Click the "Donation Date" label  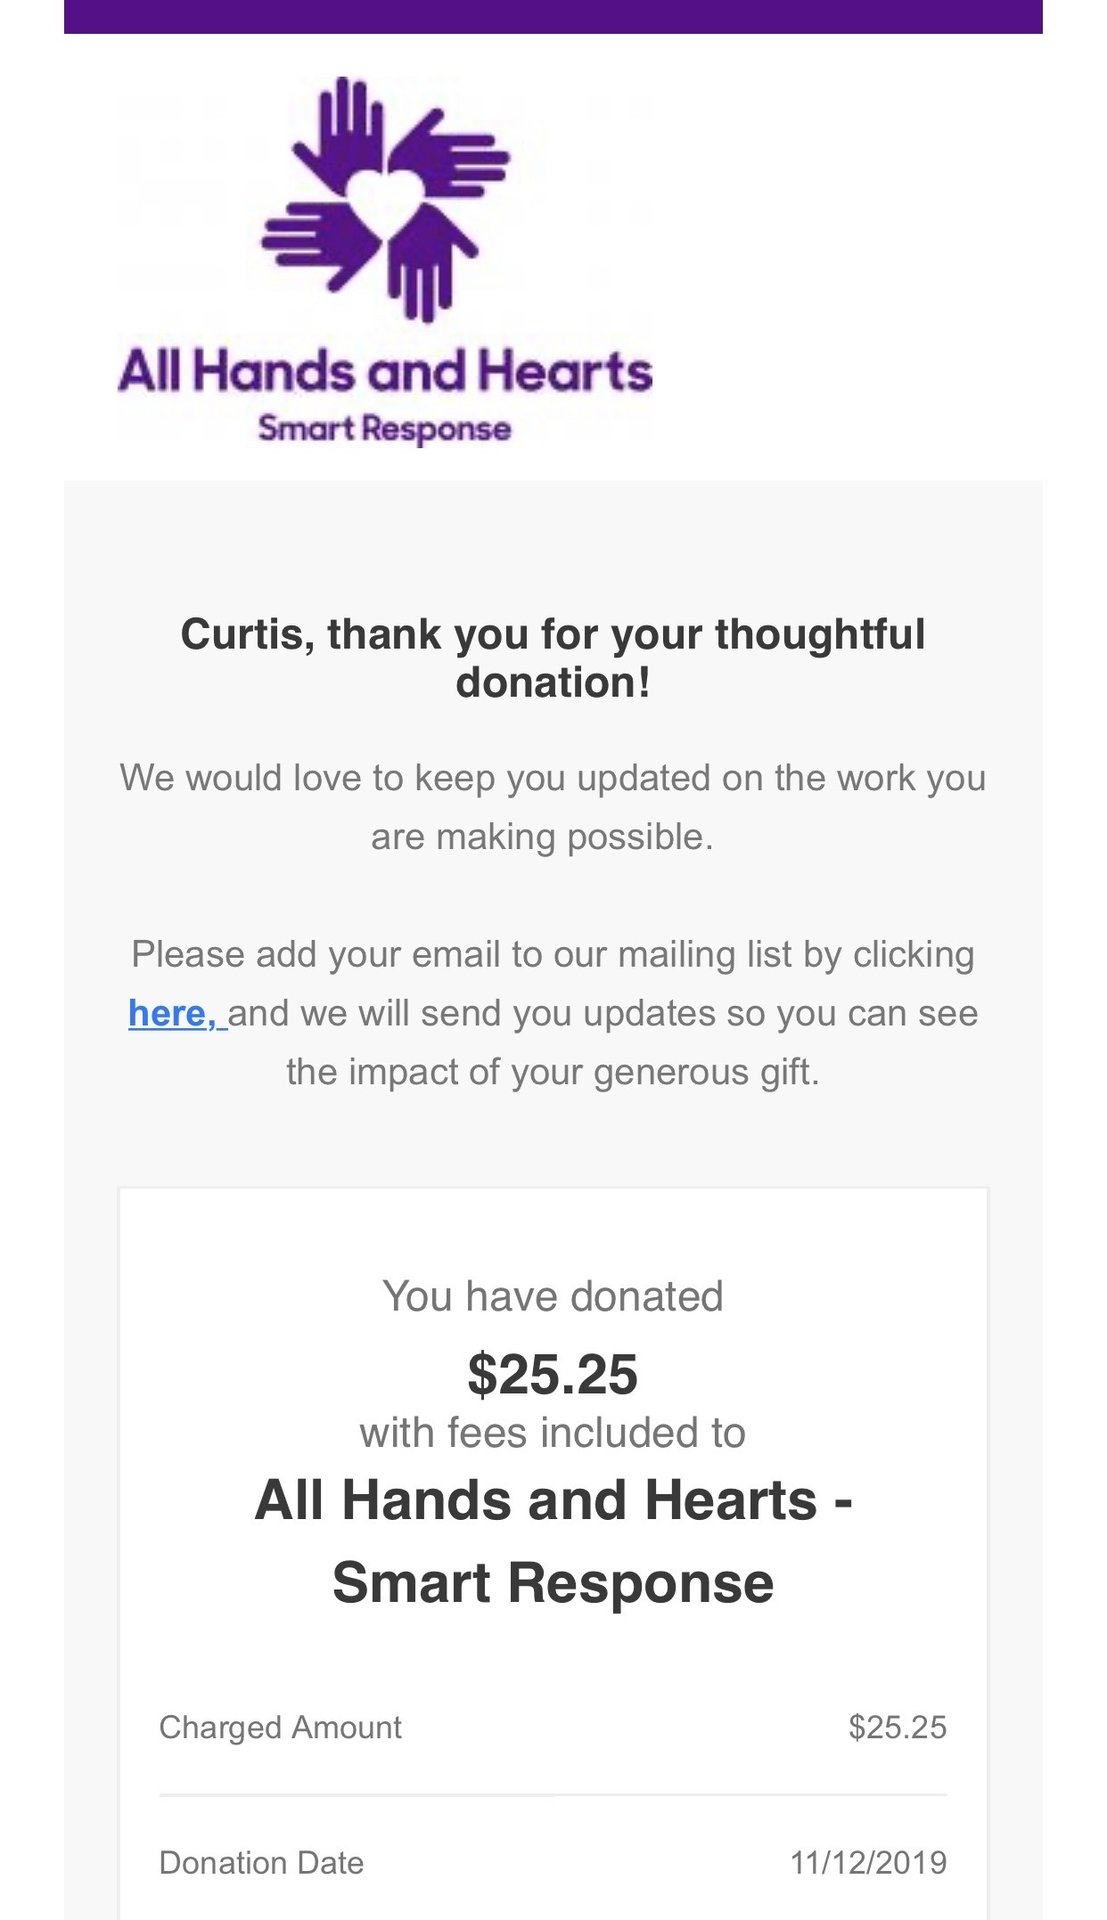(261, 1862)
